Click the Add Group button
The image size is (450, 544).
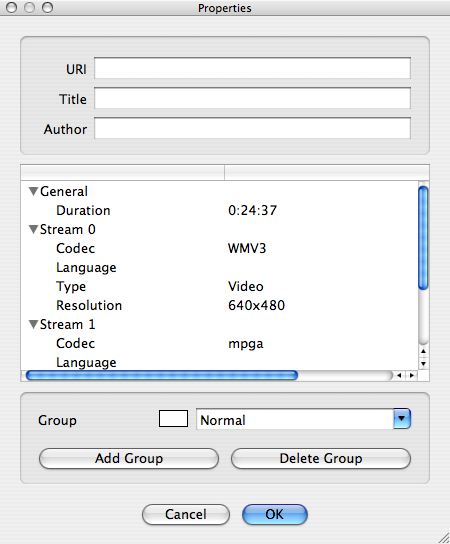[x=129, y=459]
